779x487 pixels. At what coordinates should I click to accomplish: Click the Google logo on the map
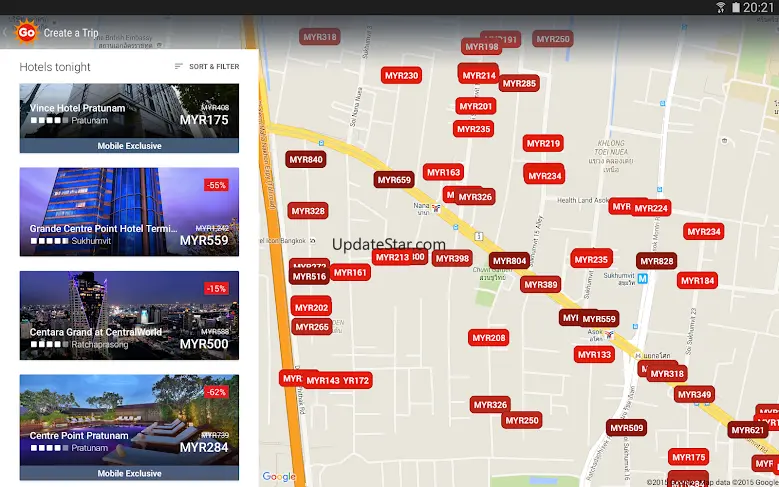coord(279,477)
